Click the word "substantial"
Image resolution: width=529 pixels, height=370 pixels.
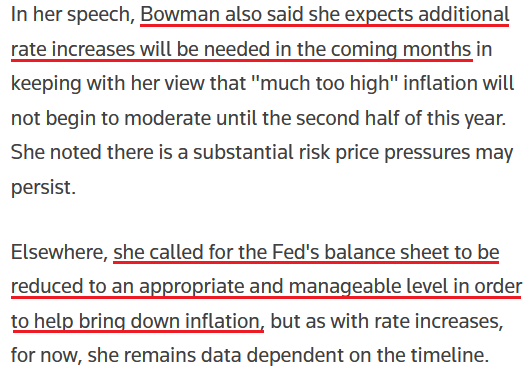pos(243,152)
